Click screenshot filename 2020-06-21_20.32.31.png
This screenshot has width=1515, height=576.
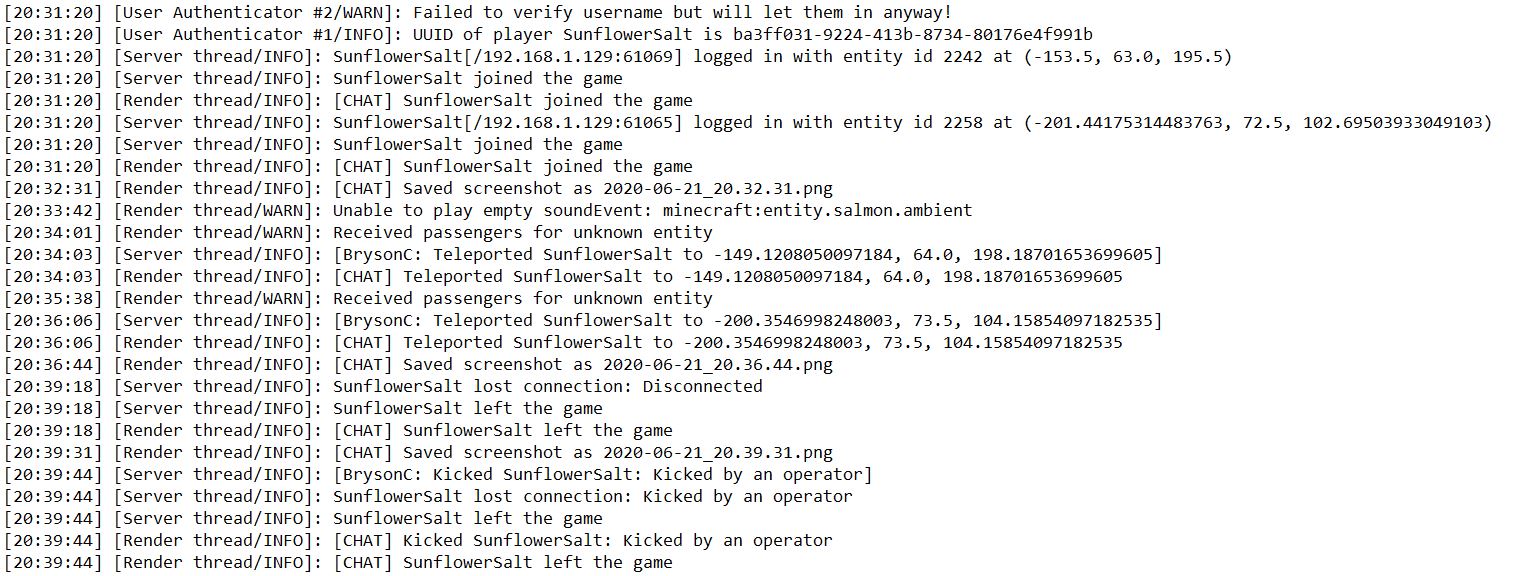point(718,188)
